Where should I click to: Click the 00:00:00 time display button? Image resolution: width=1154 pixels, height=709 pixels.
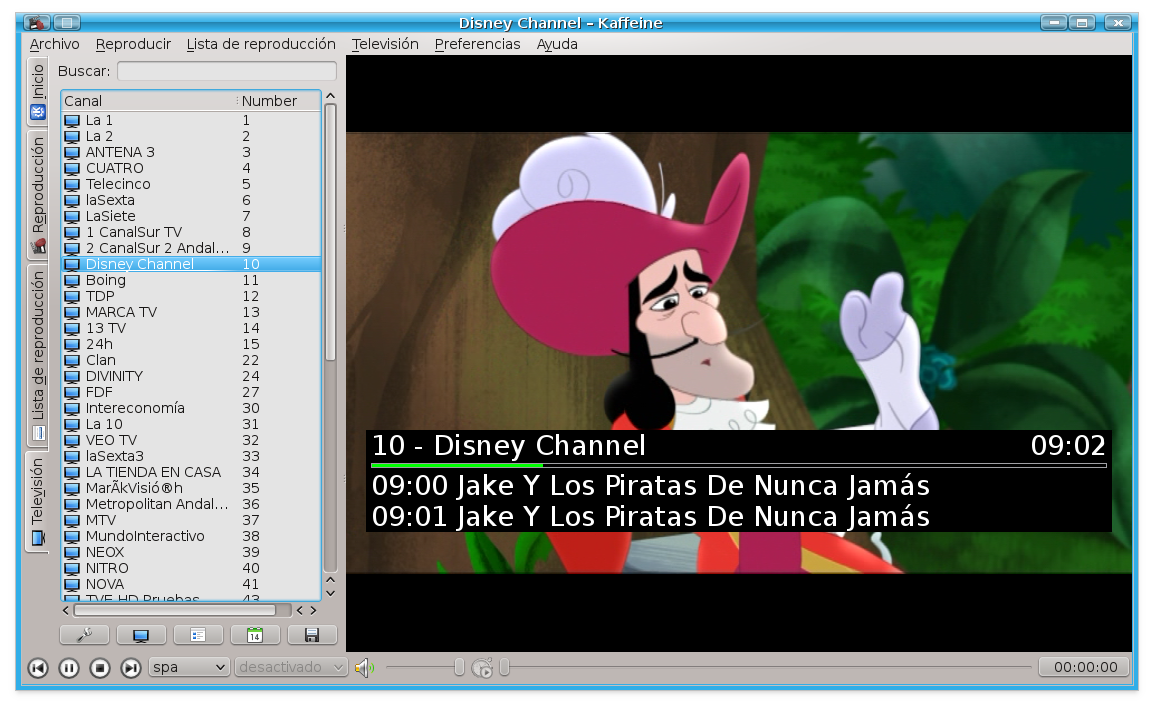(1086, 667)
